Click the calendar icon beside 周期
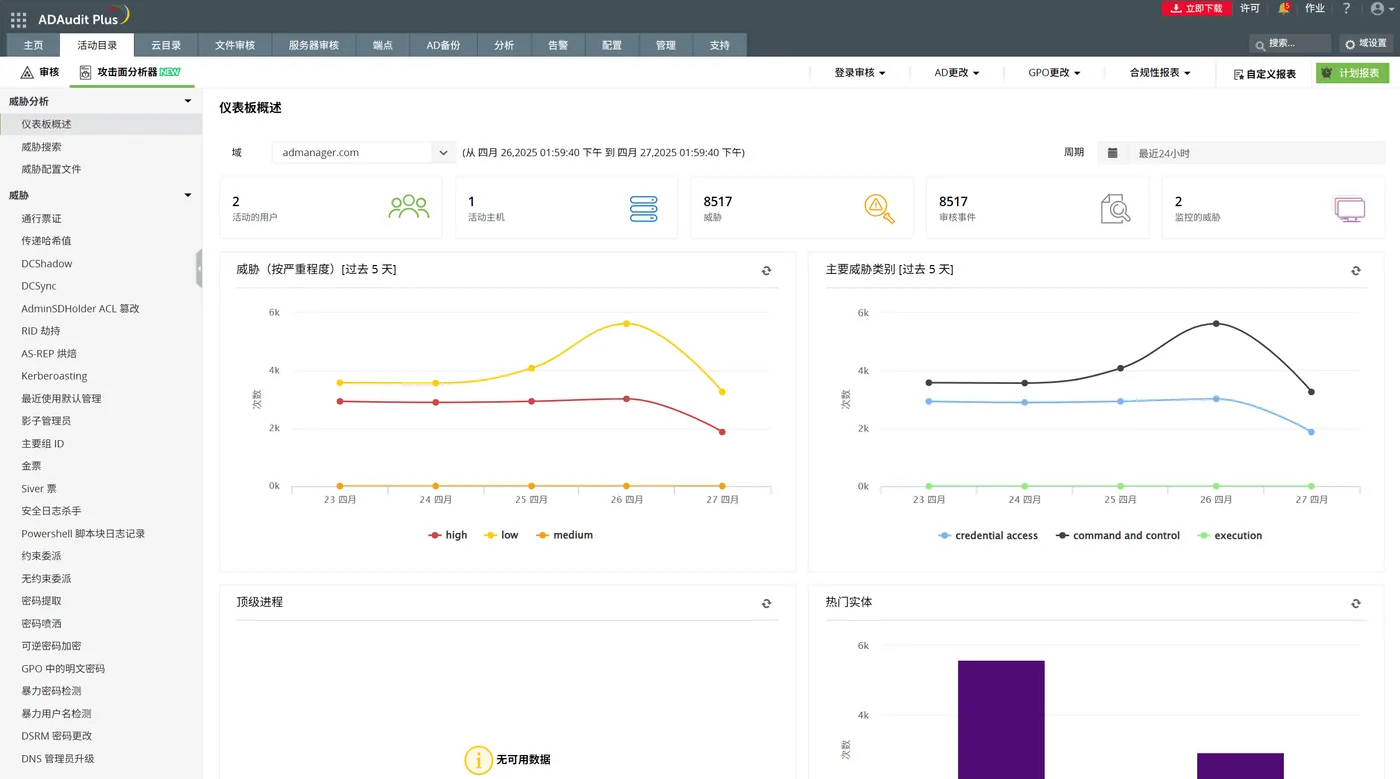The width and height of the screenshot is (1400, 779). coord(1113,153)
